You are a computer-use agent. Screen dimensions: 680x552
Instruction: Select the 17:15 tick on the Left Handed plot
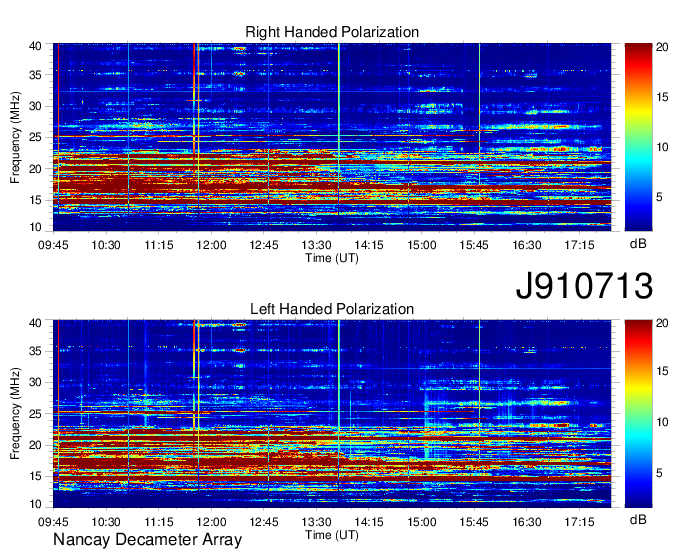point(579,522)
